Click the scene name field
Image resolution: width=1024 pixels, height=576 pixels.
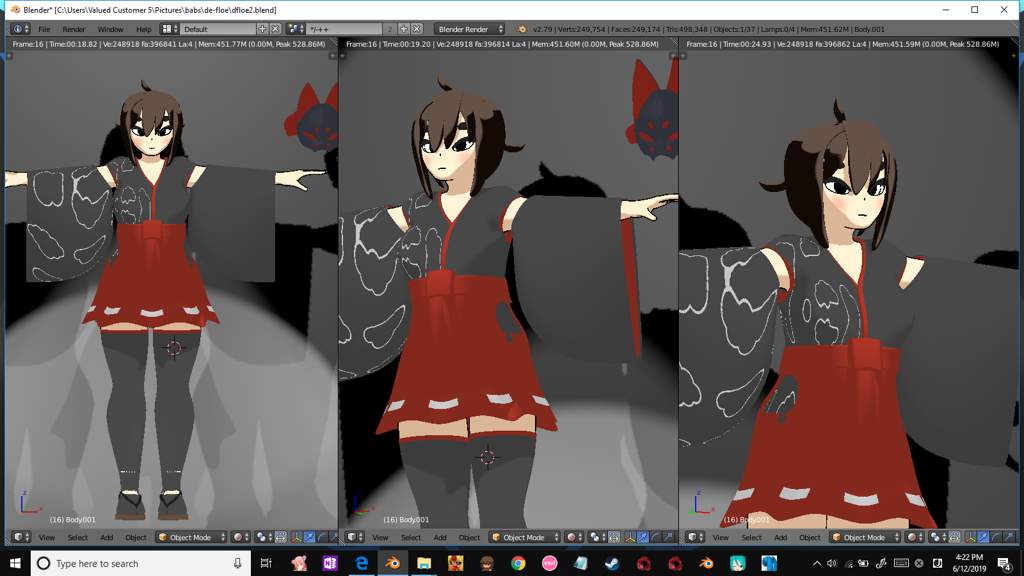click(x=345, y=29)
